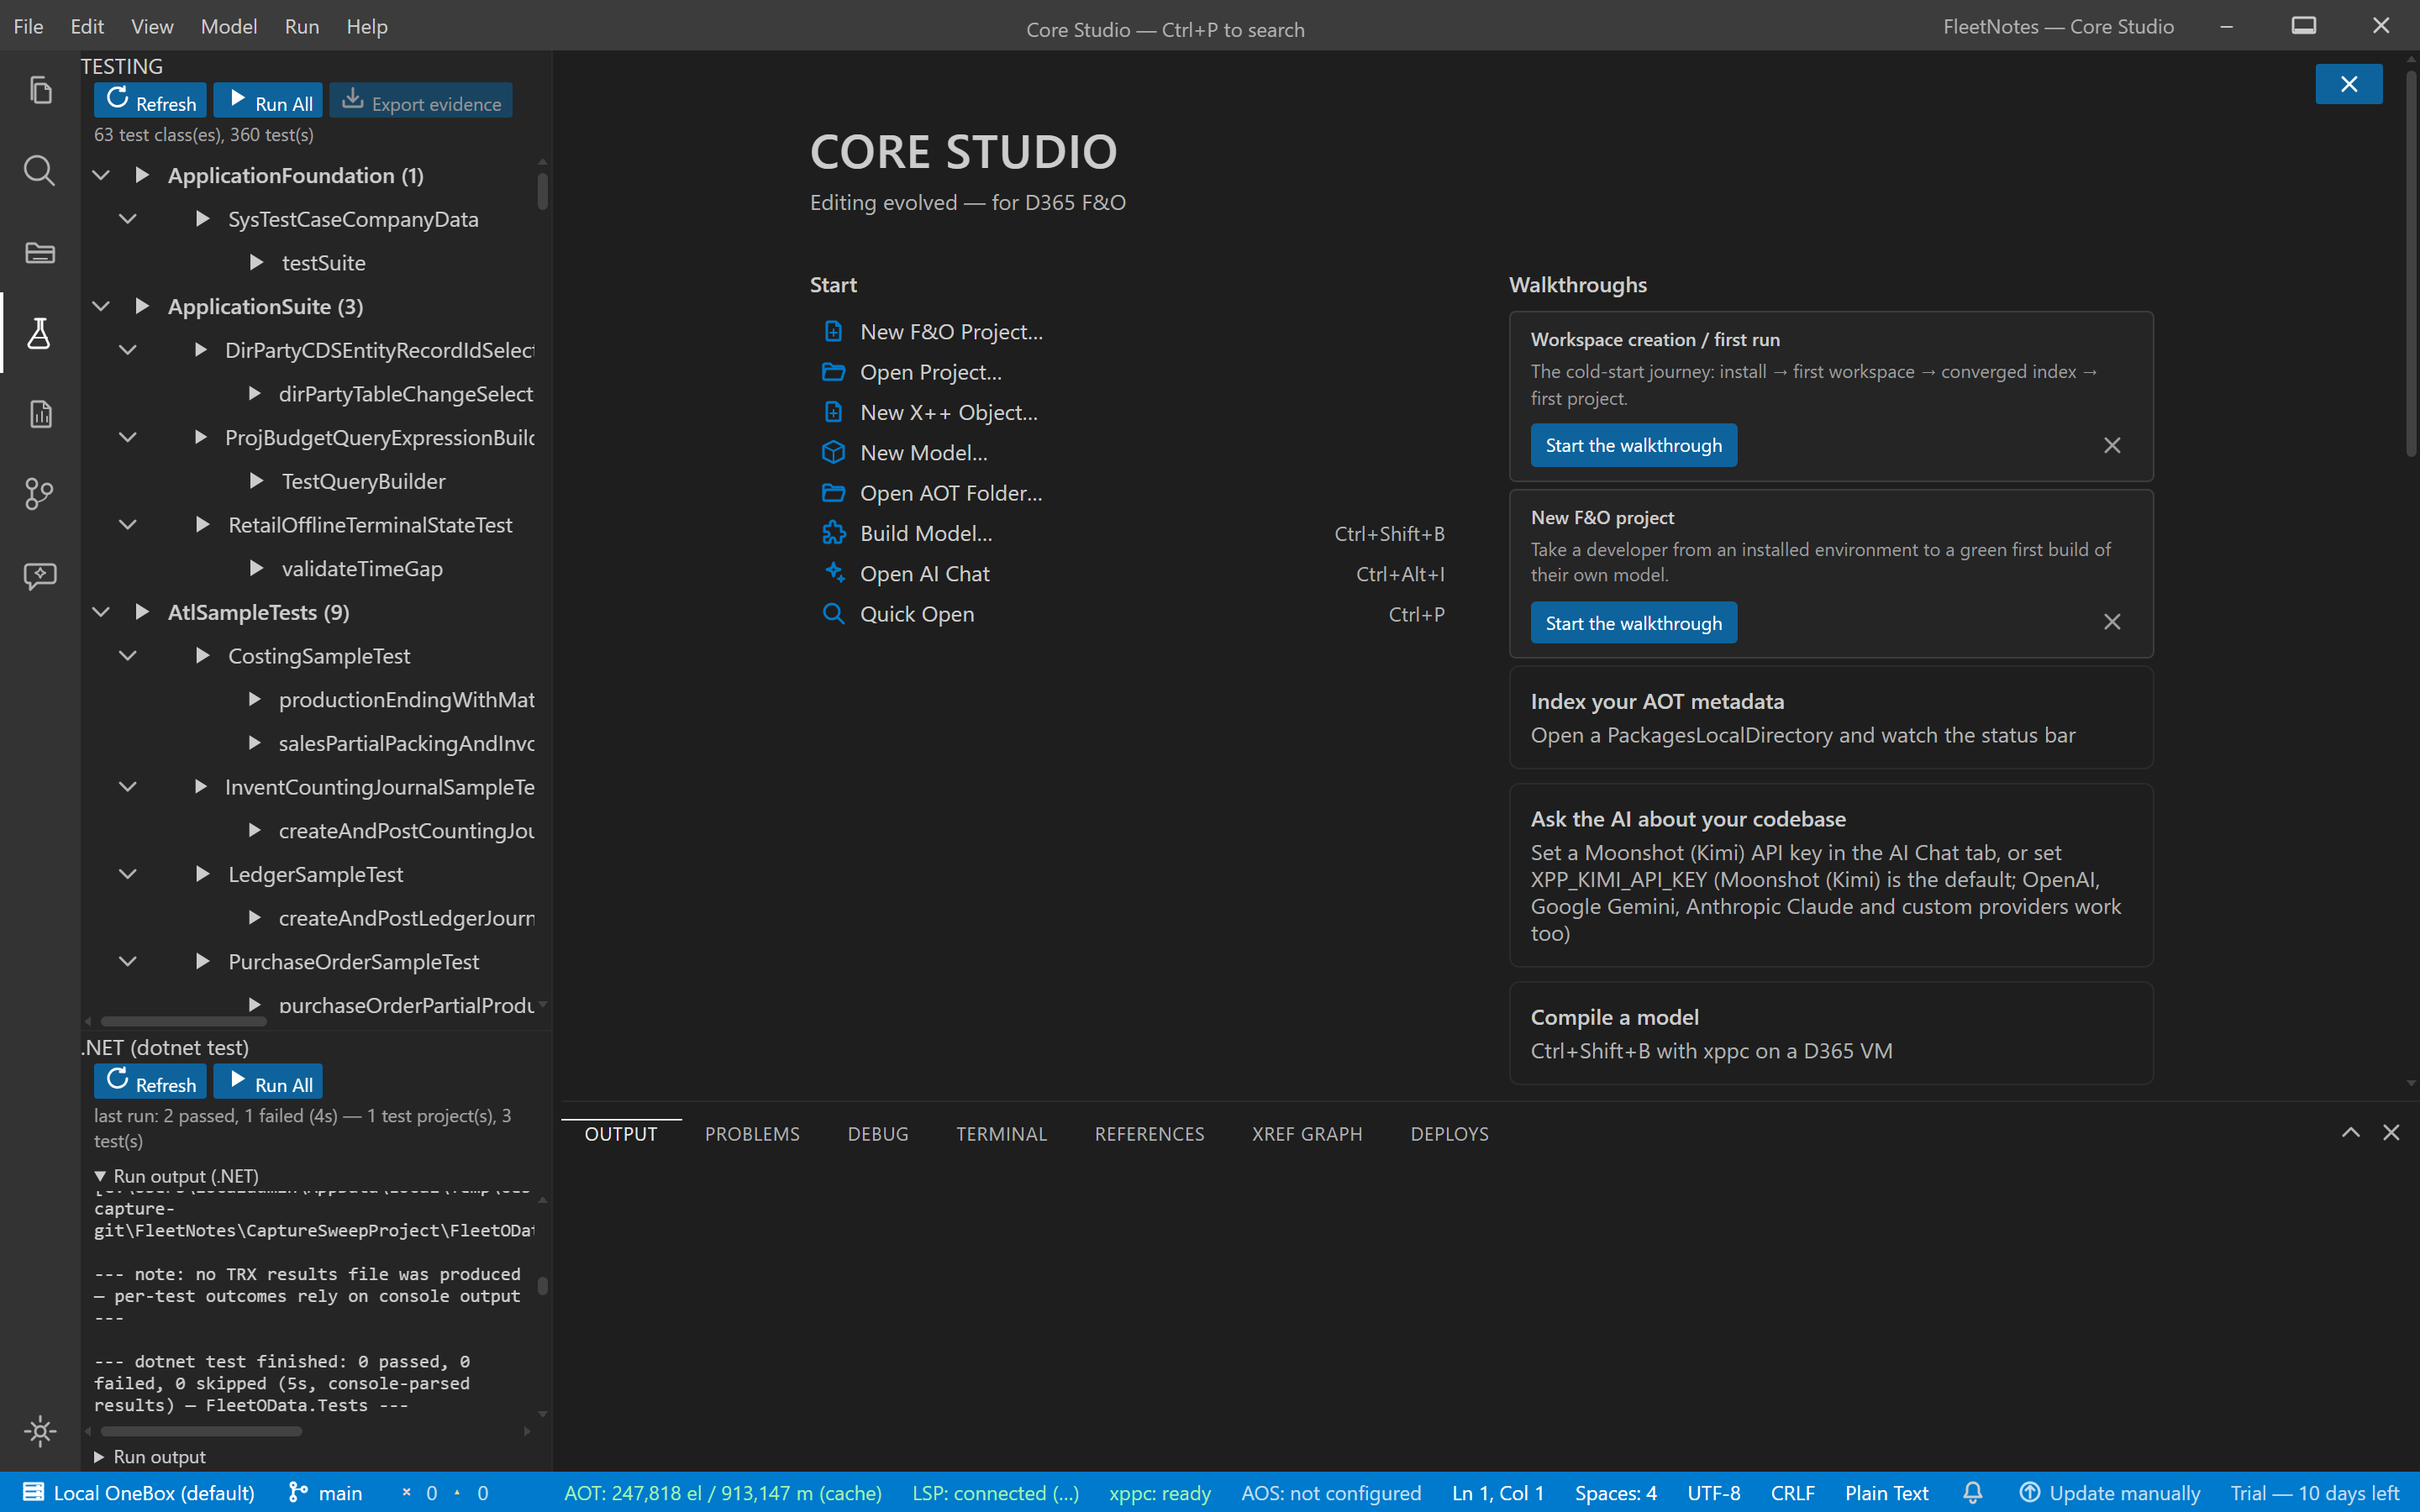
Task: Click Refresh in .NET dotnet test section
Action: coord(151,1082)
